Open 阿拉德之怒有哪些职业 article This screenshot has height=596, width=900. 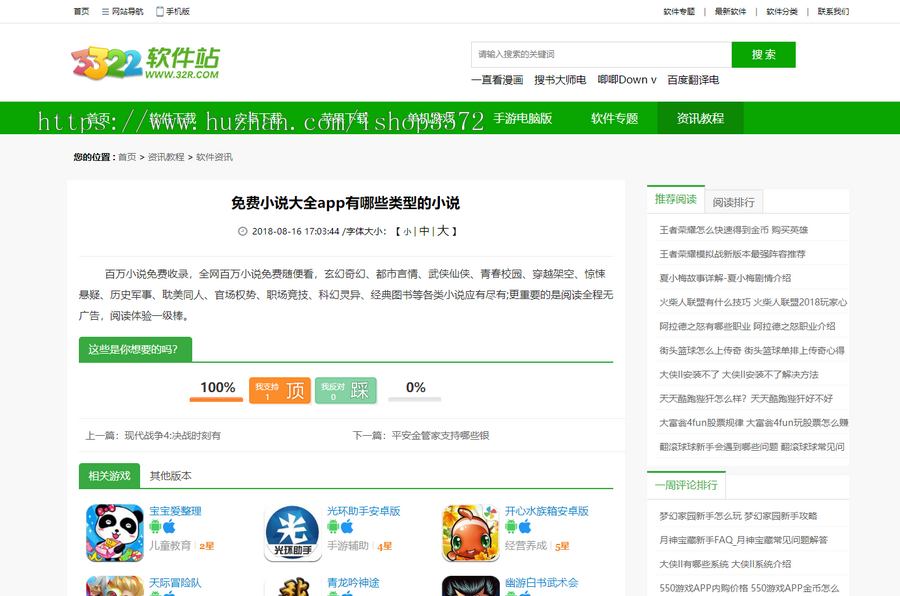tap(747, 327)
